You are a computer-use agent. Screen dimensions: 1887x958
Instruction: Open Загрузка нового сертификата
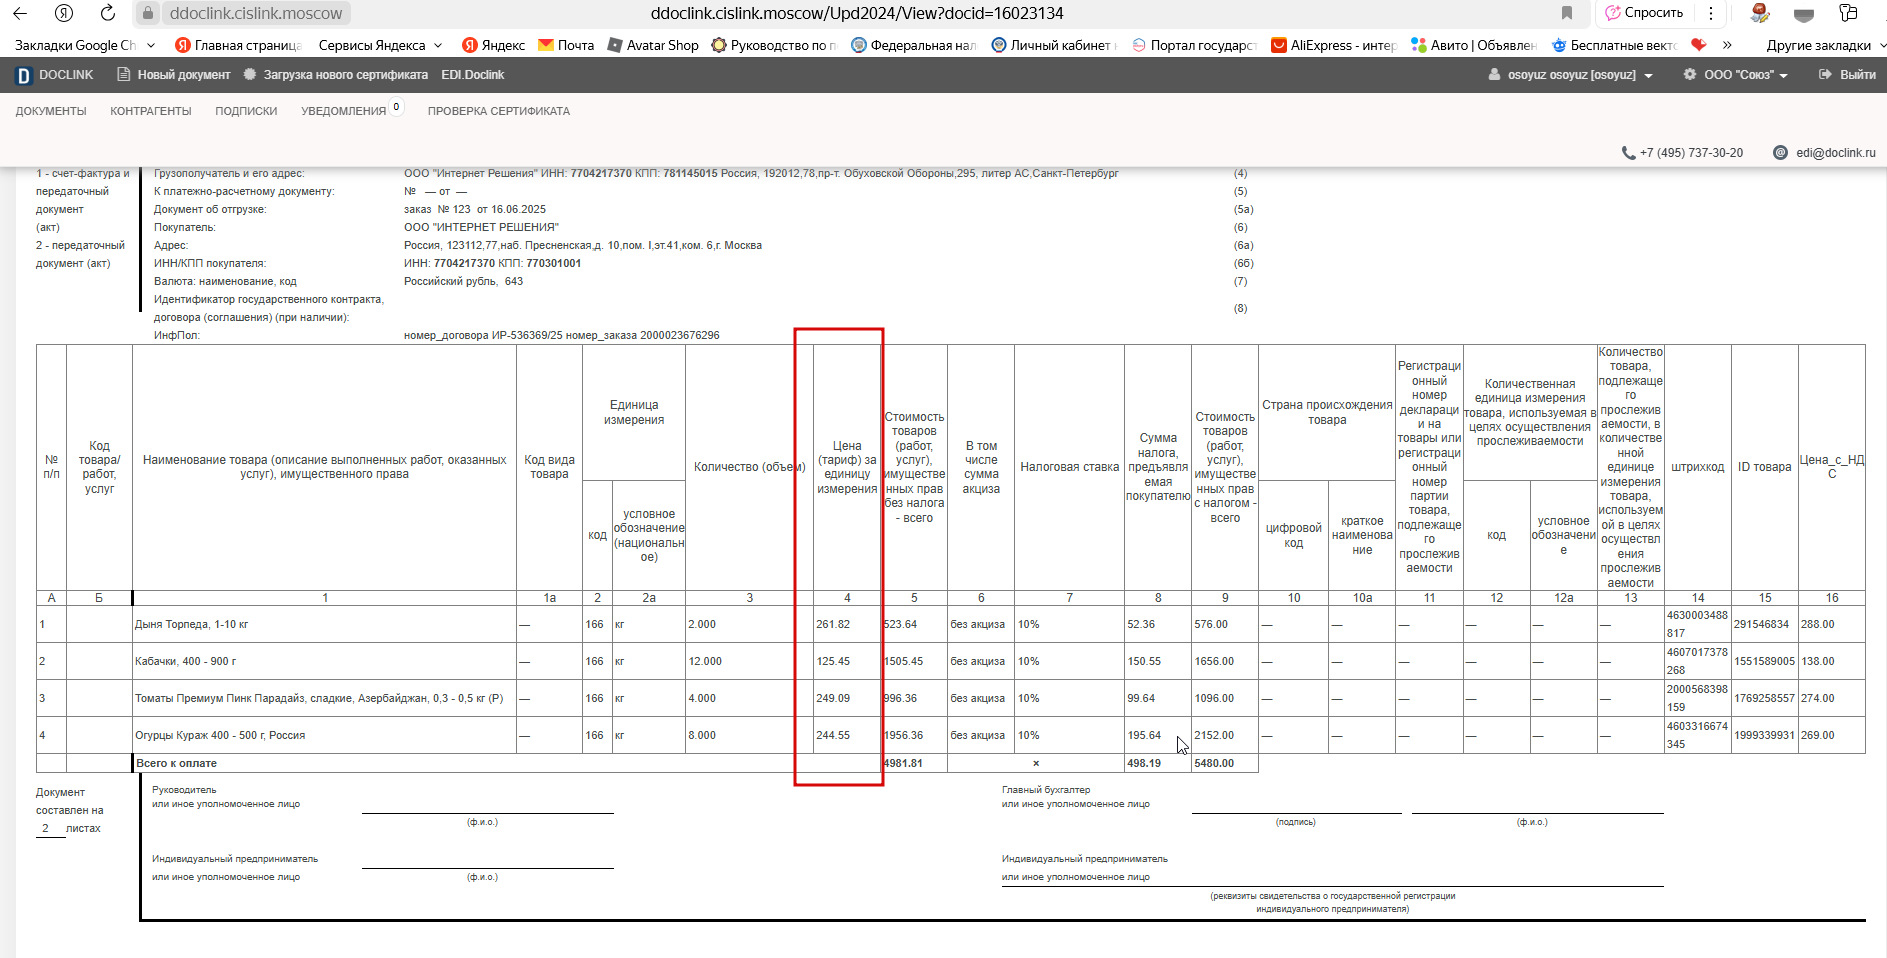coord(336,75)
